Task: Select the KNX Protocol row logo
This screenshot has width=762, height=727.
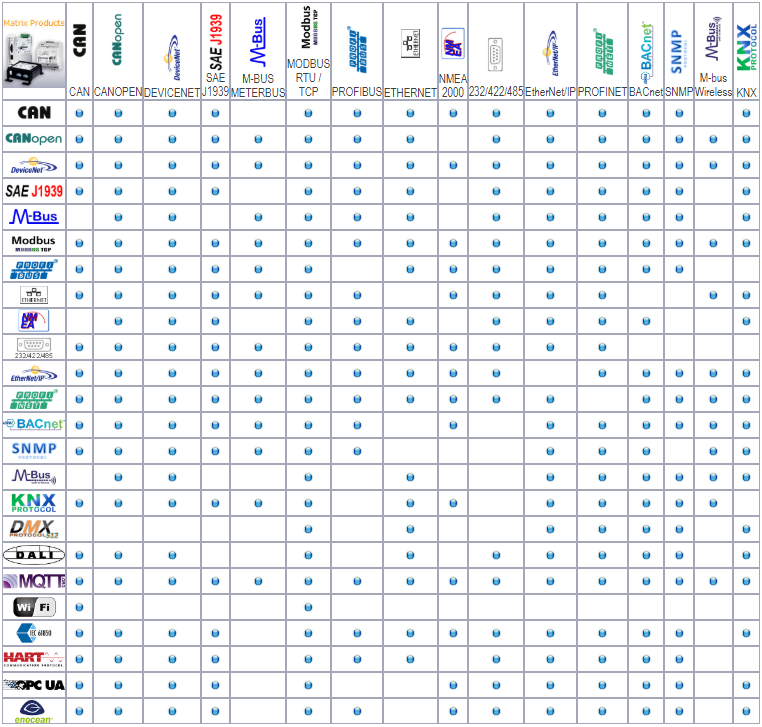Action: coord(34,503)
